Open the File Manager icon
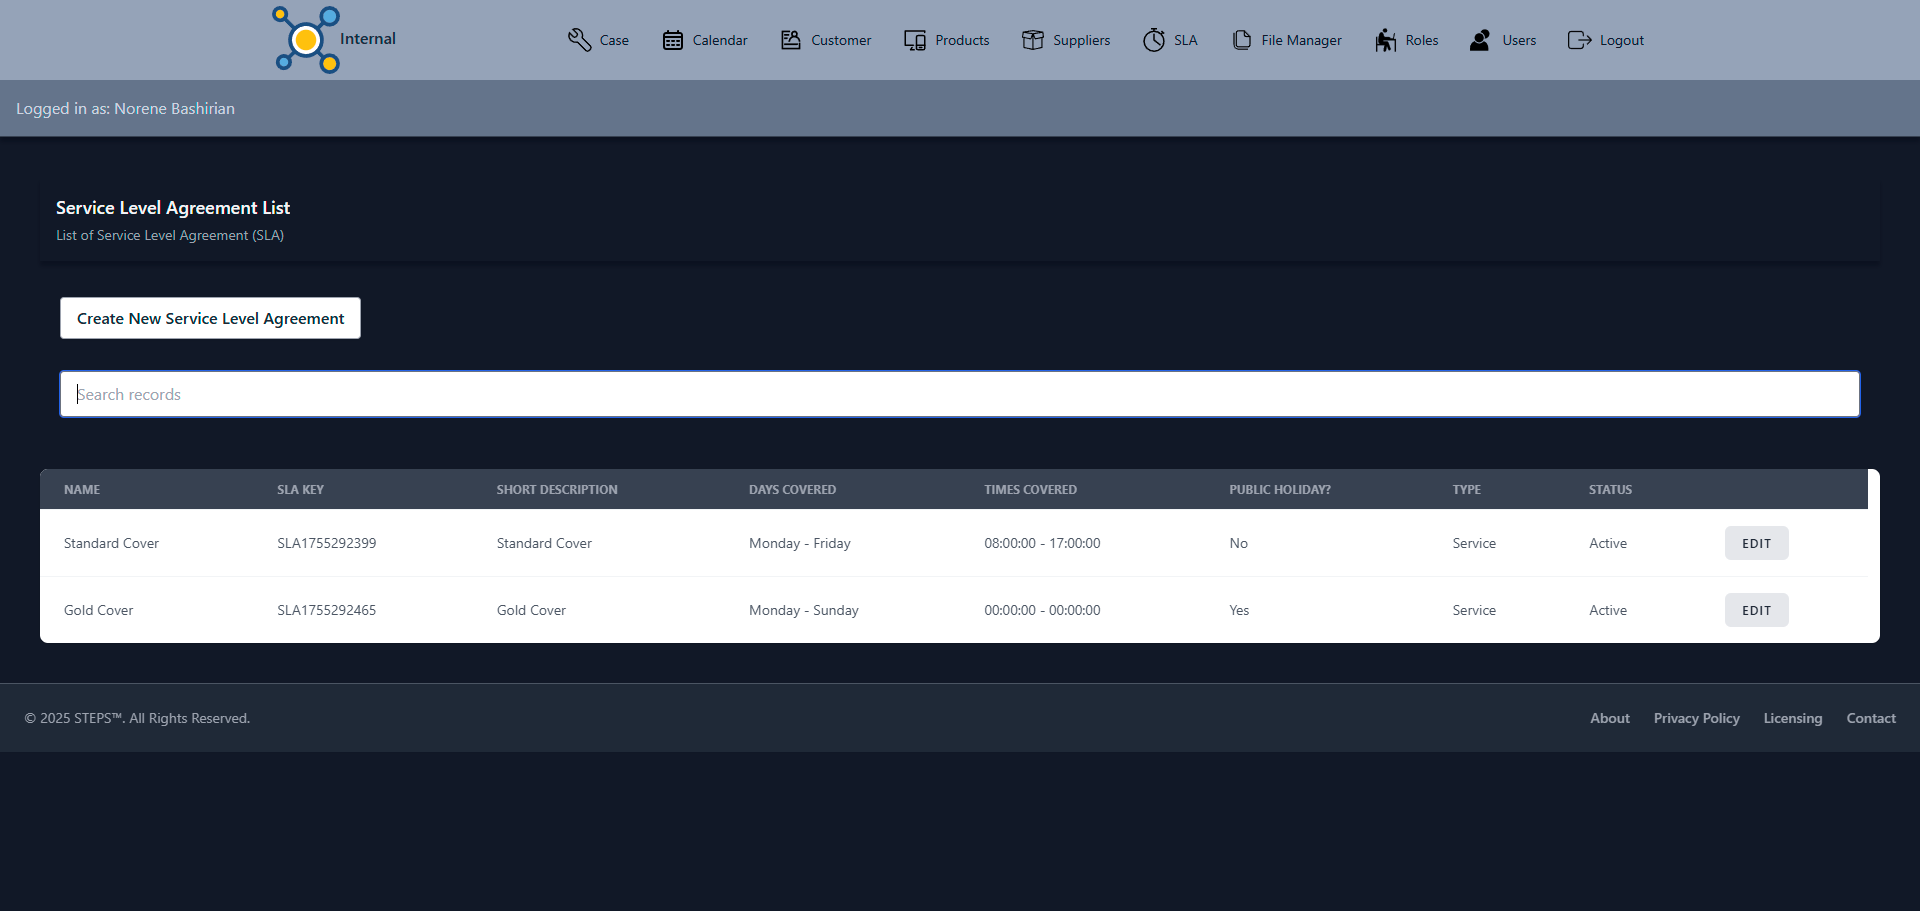 pos(1242,40)
